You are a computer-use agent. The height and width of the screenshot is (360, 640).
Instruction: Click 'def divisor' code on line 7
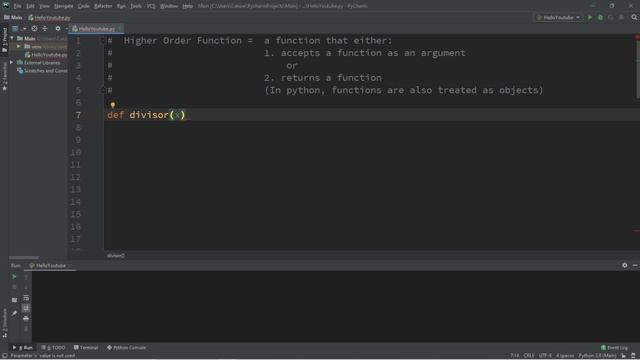[x=138, y=115]
